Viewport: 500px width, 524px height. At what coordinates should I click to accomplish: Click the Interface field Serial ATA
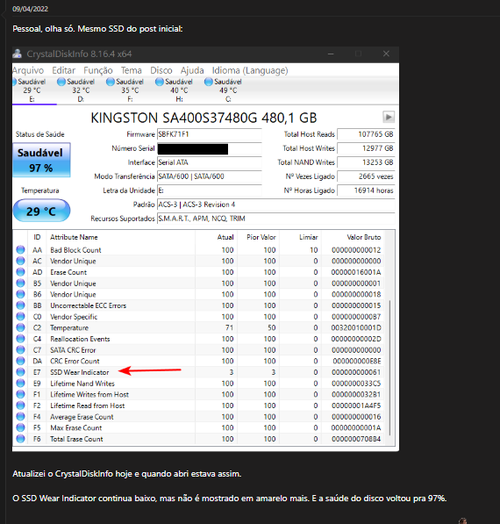click(209, 162)
